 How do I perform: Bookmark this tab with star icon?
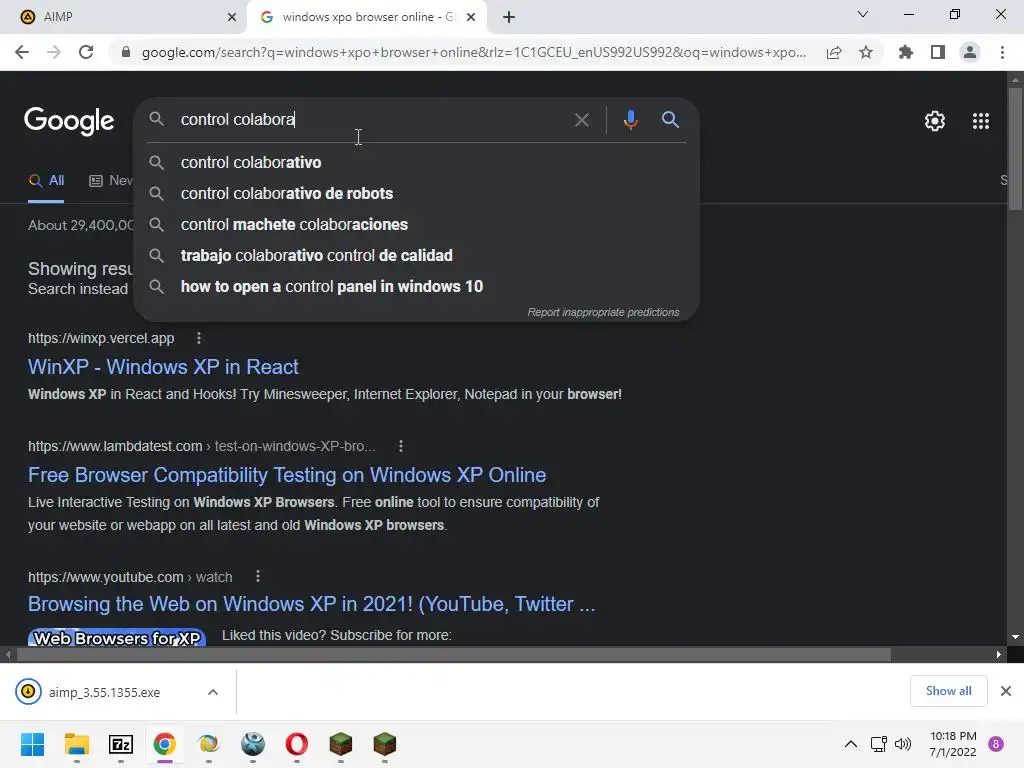click(x=866, y=52)
